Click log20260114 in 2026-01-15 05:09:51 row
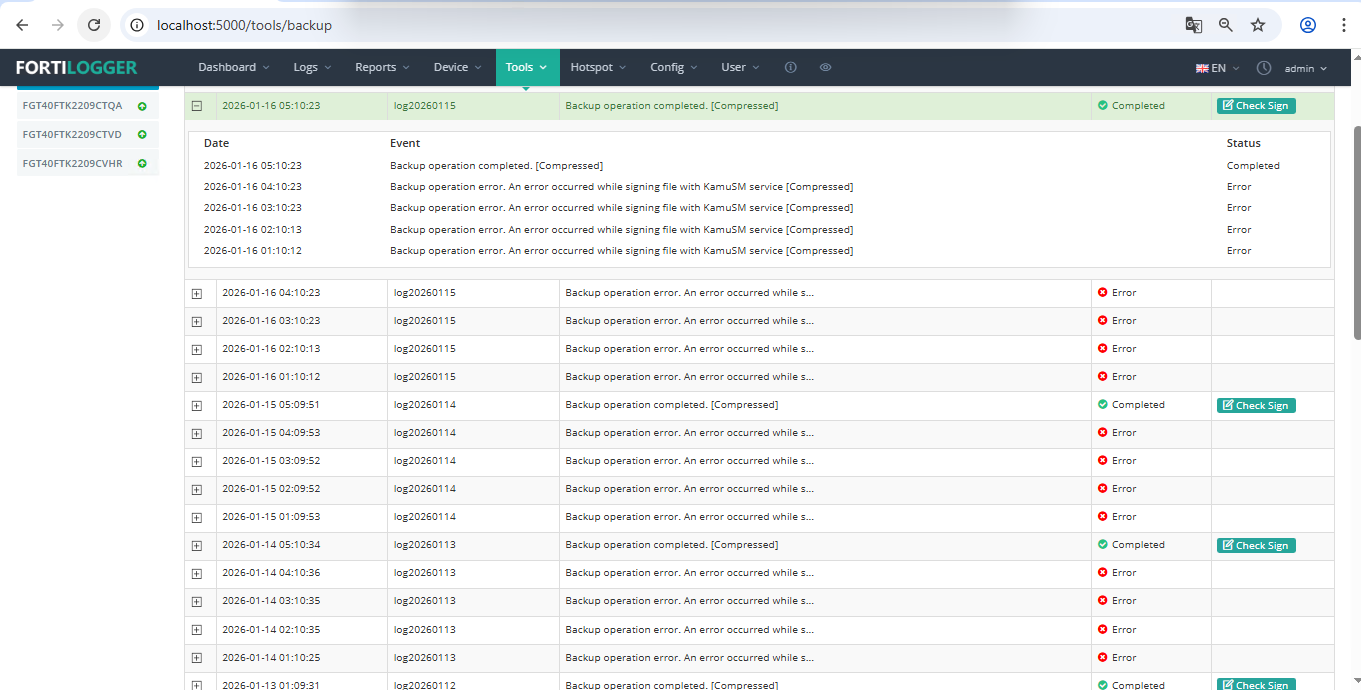Viewport: 1361px width, 690px height. 424,405
